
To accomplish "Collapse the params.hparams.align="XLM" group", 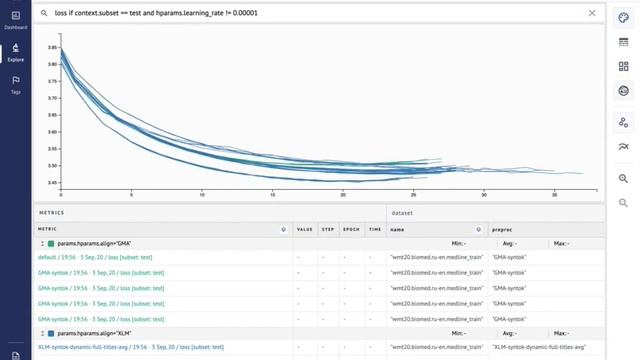I will [x=42, y=333].
